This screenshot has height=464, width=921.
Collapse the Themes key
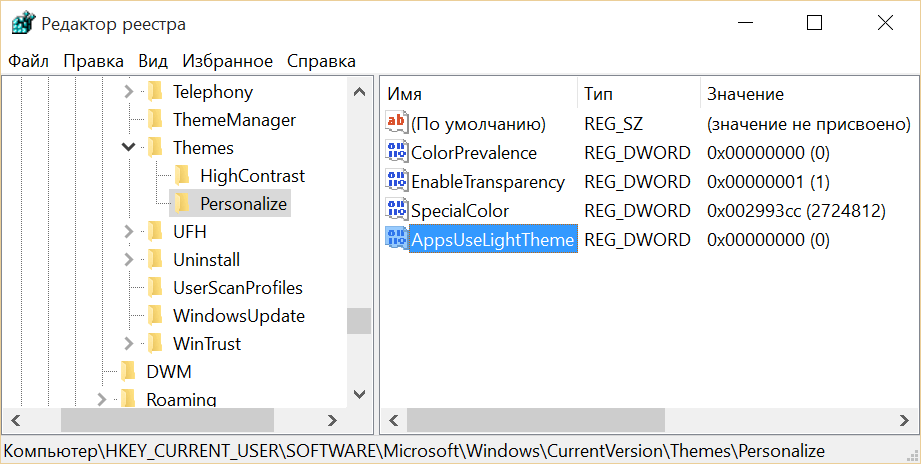point(129,147)
